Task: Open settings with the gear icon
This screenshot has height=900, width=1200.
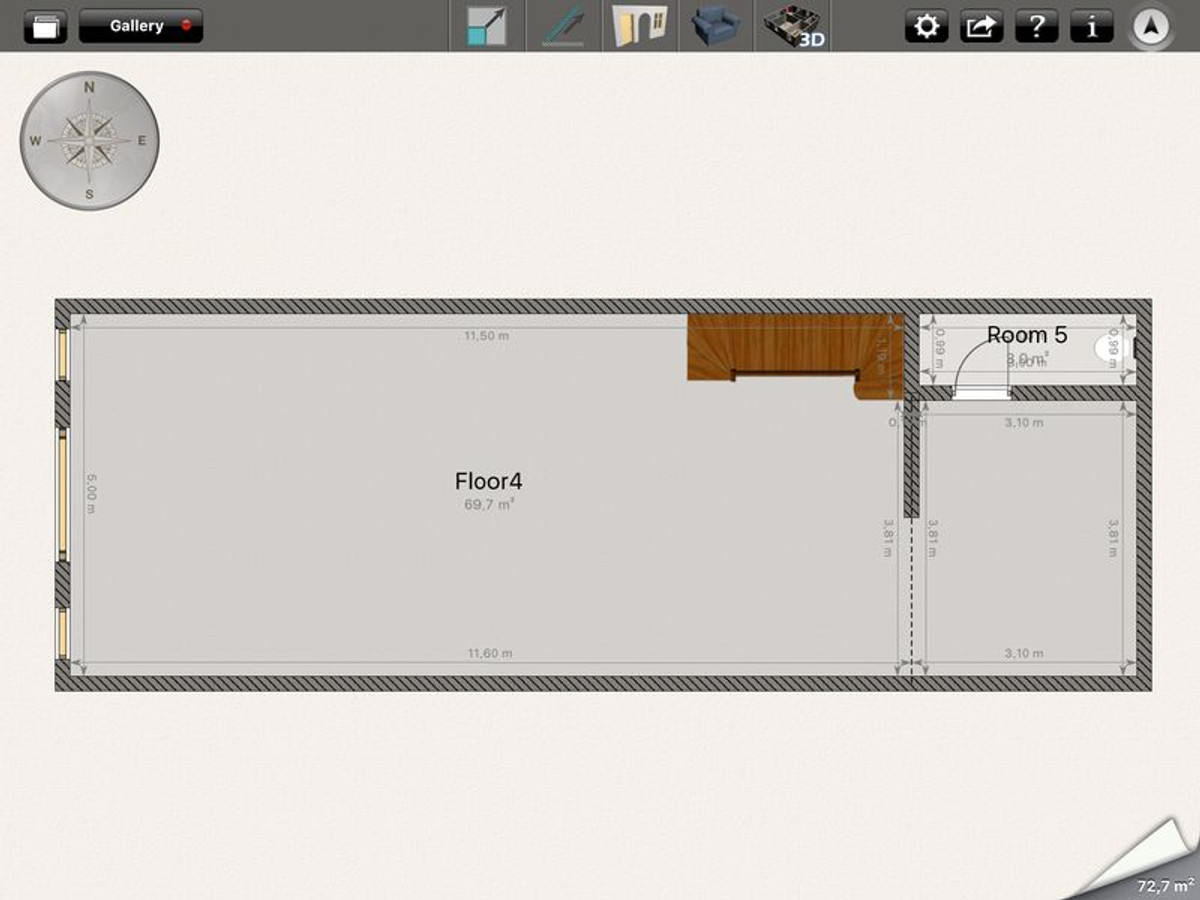Action: [x=927, y=27]
